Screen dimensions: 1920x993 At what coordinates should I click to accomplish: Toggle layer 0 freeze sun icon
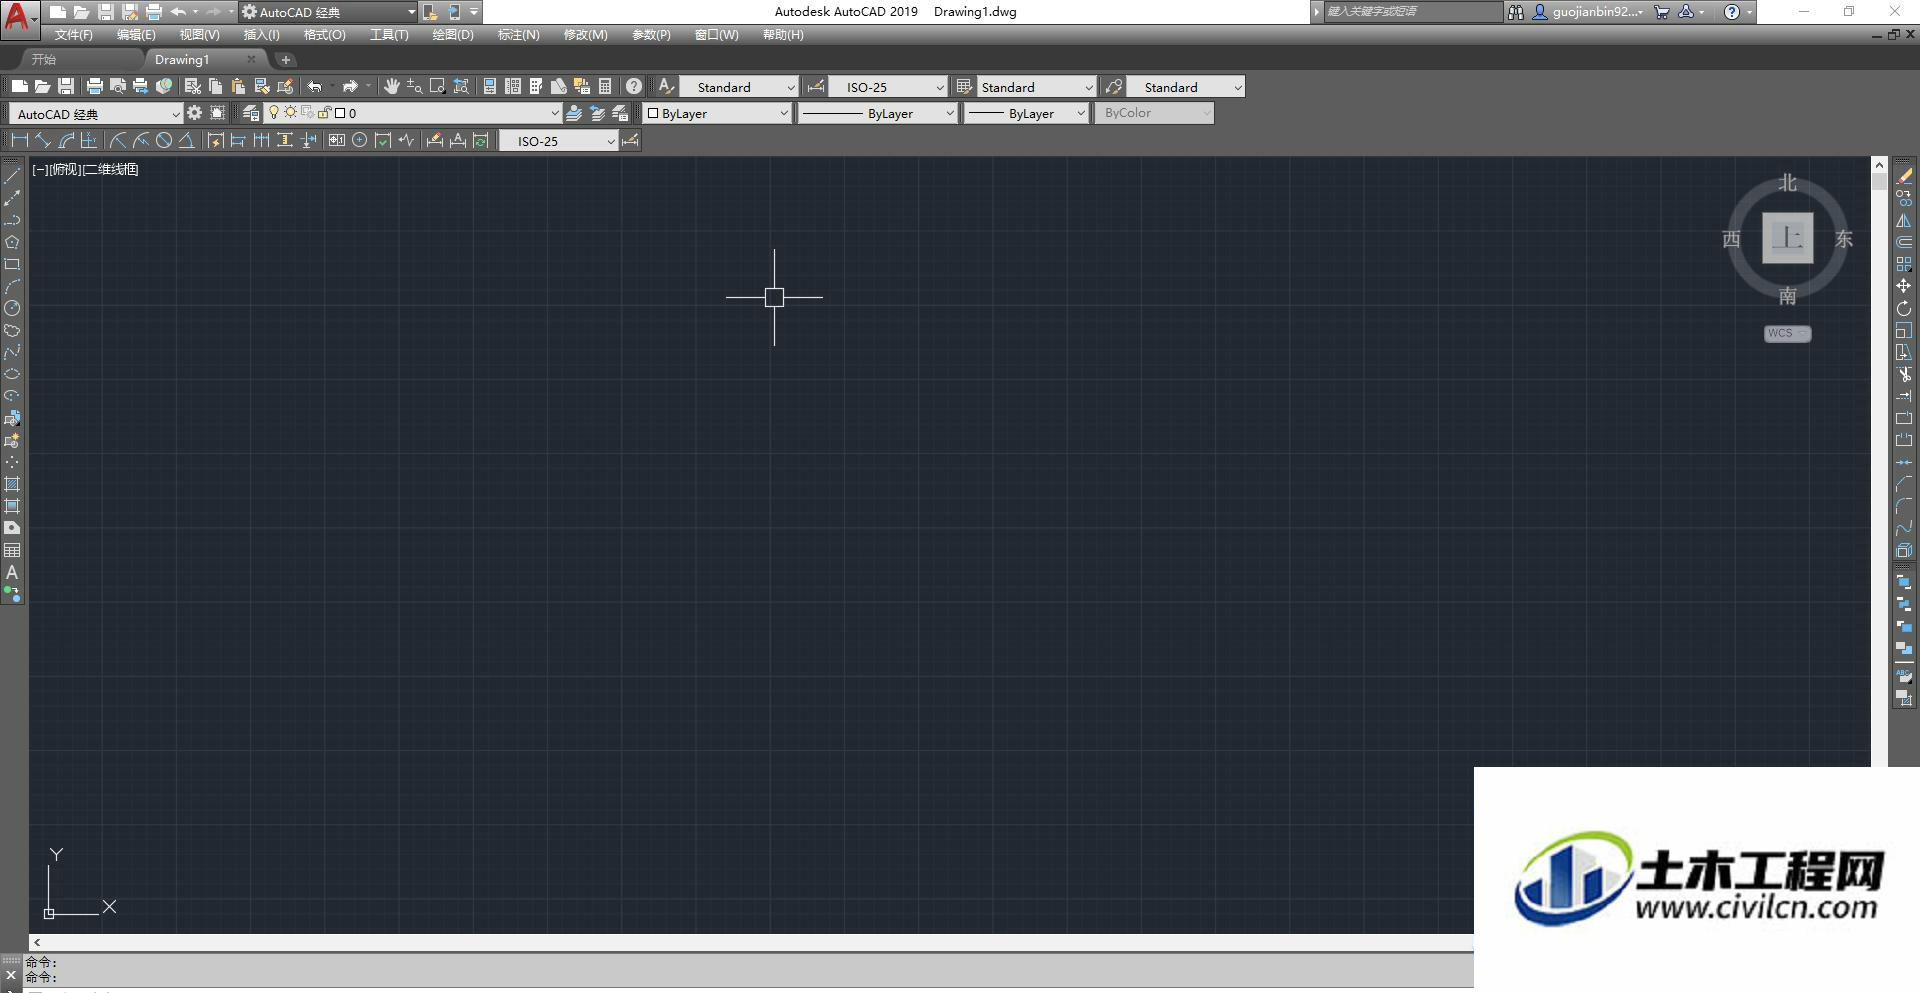(290, 113)
